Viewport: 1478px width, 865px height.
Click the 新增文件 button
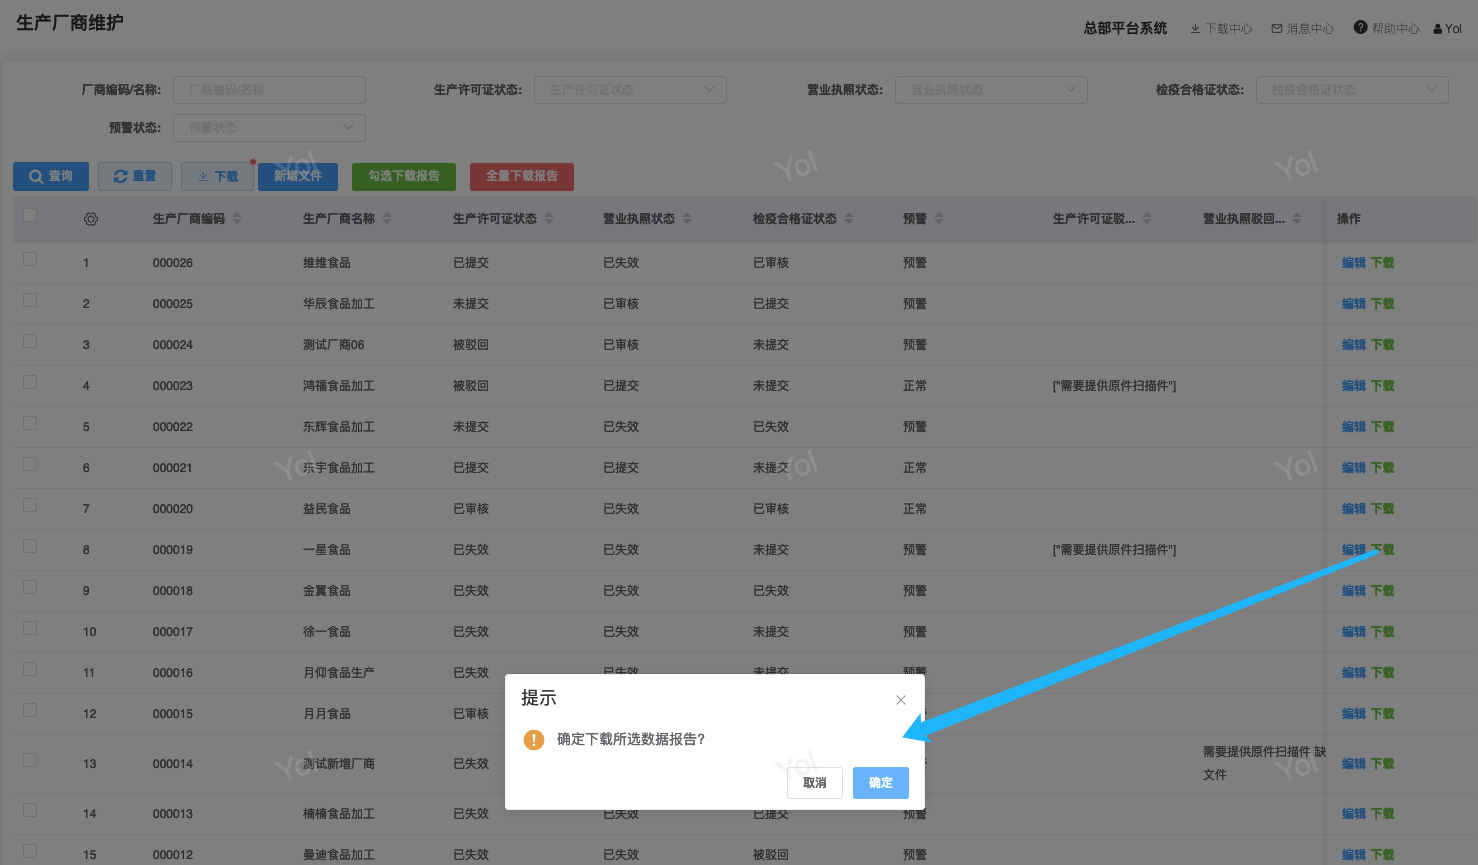coord(298,176)
